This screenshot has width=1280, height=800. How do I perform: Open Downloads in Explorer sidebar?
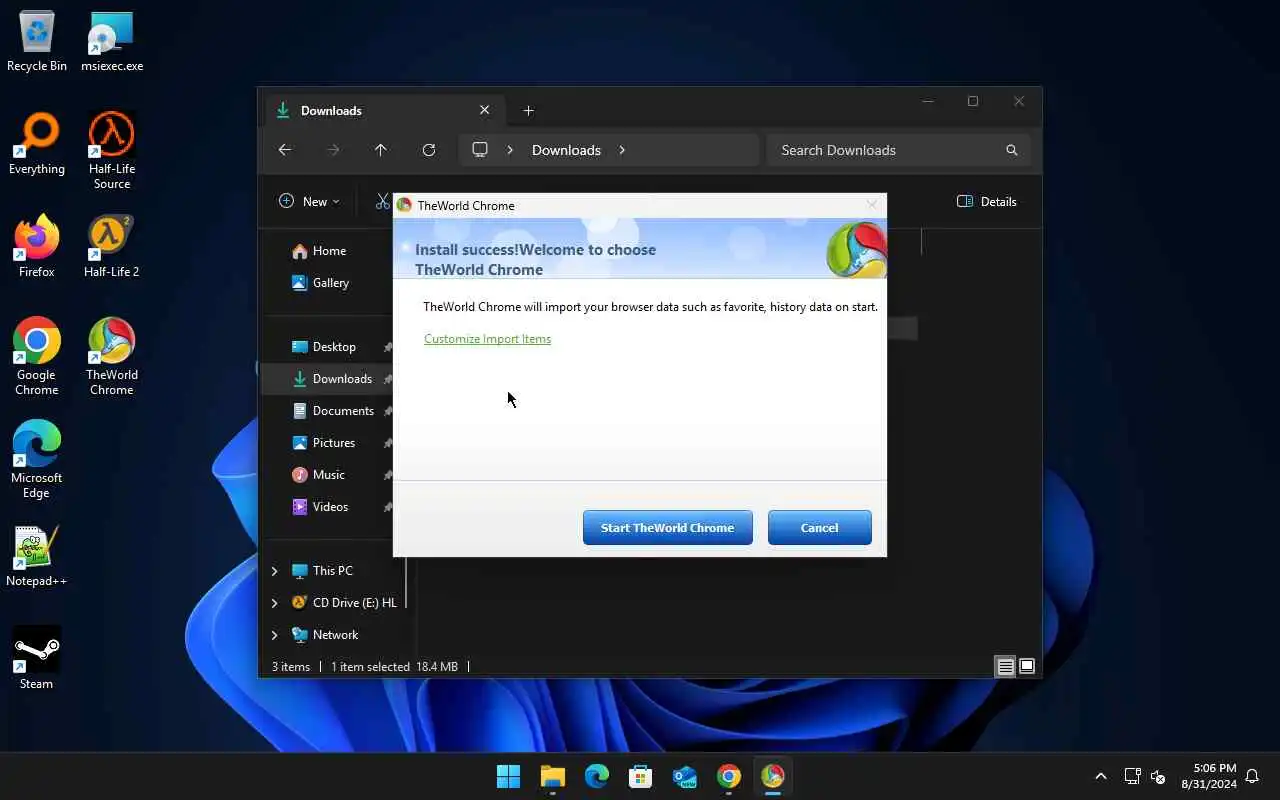click(342, 379)
